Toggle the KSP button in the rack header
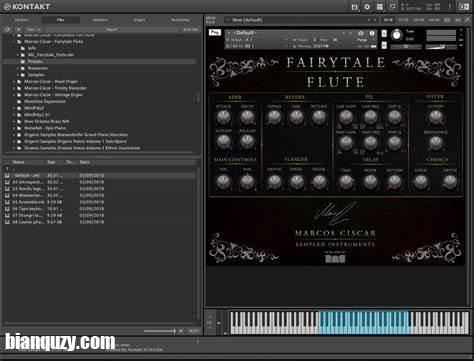Image resolution: width=474 pixels, height=361 pixels. coord(447,20)
